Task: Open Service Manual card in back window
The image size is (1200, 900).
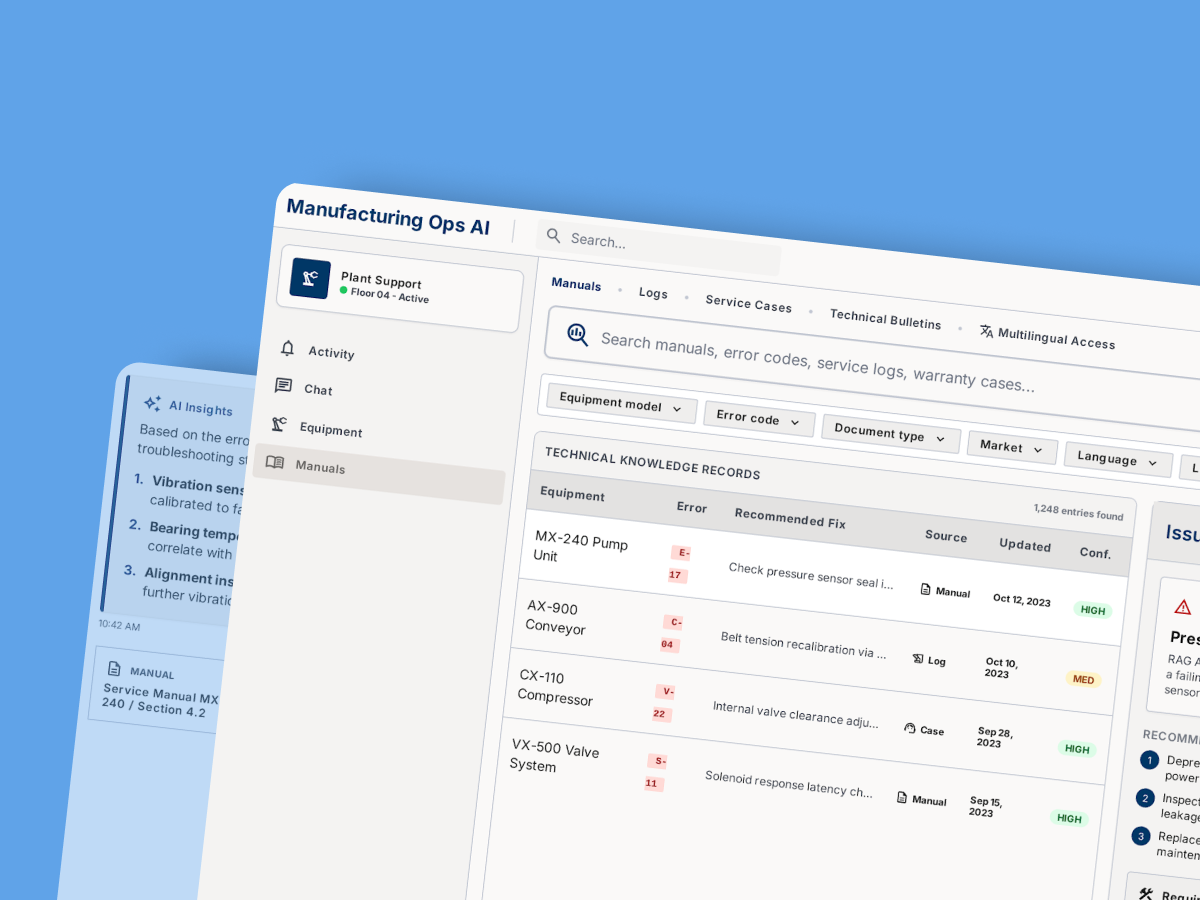Action: (x=158, y=688)
